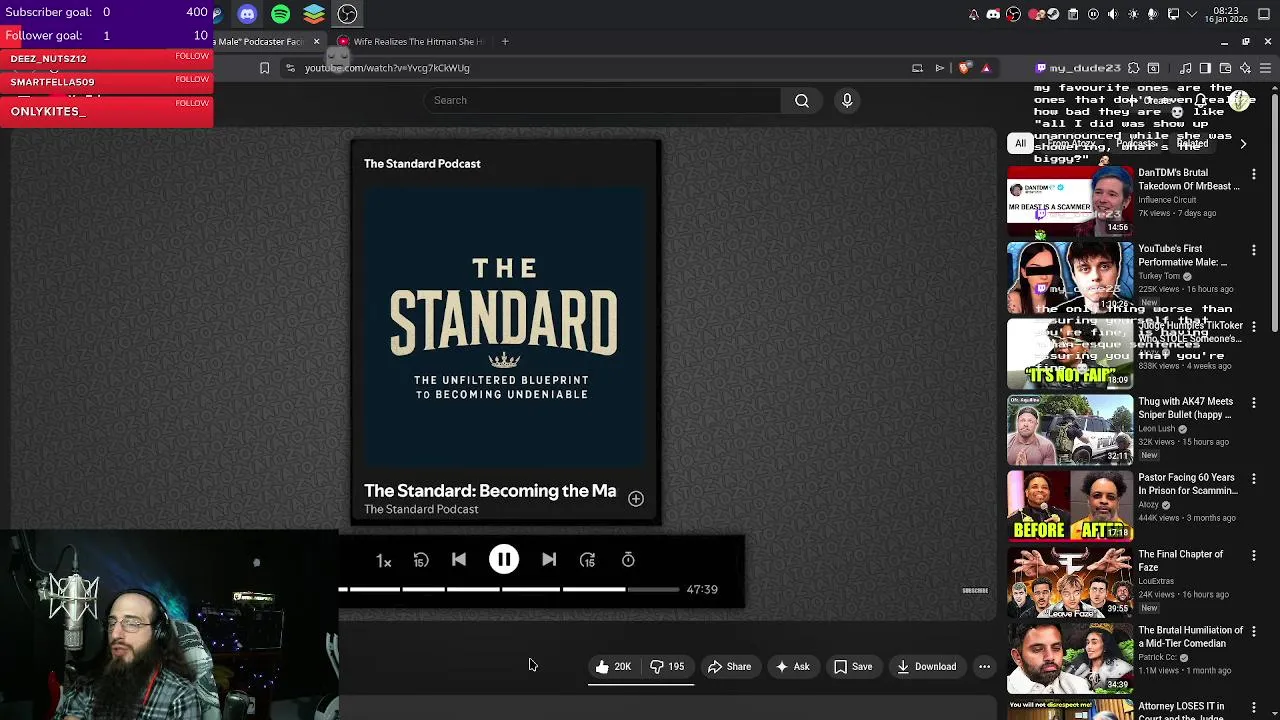
Task: Open the browser hamburger menu
Action: [1265, 68]
